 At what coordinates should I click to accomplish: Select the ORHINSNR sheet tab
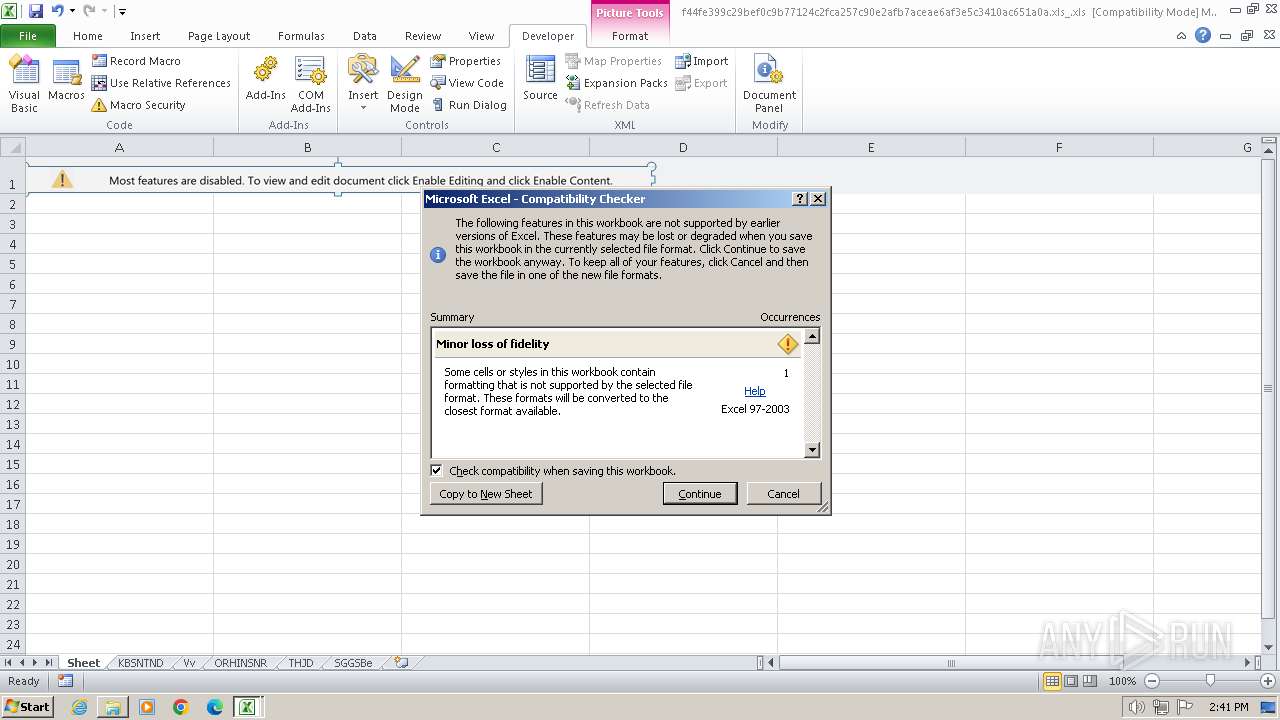240,663
